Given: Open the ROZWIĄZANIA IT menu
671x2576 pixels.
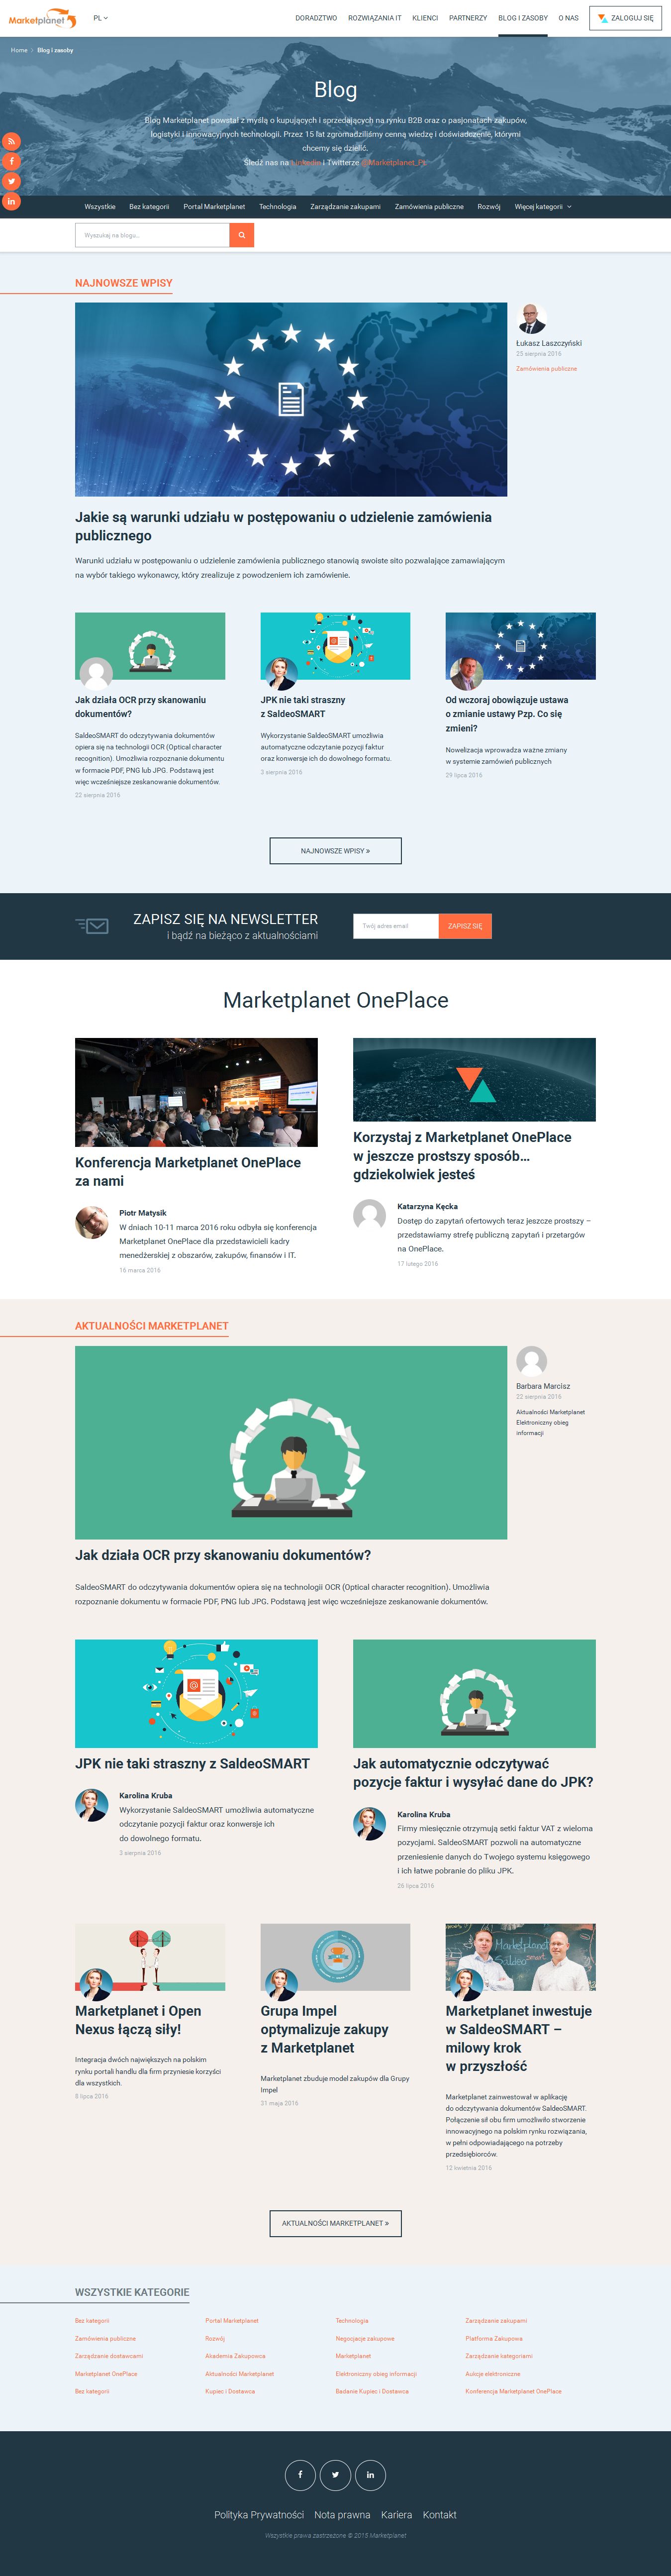Looking at the screenshot, I should tap(375, 18).
